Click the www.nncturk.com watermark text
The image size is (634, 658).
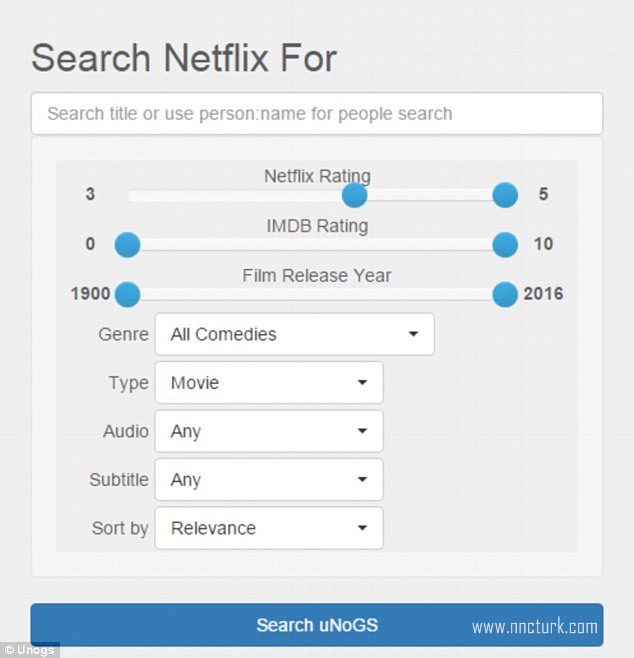pyautogui.click(x=535, y=627)
